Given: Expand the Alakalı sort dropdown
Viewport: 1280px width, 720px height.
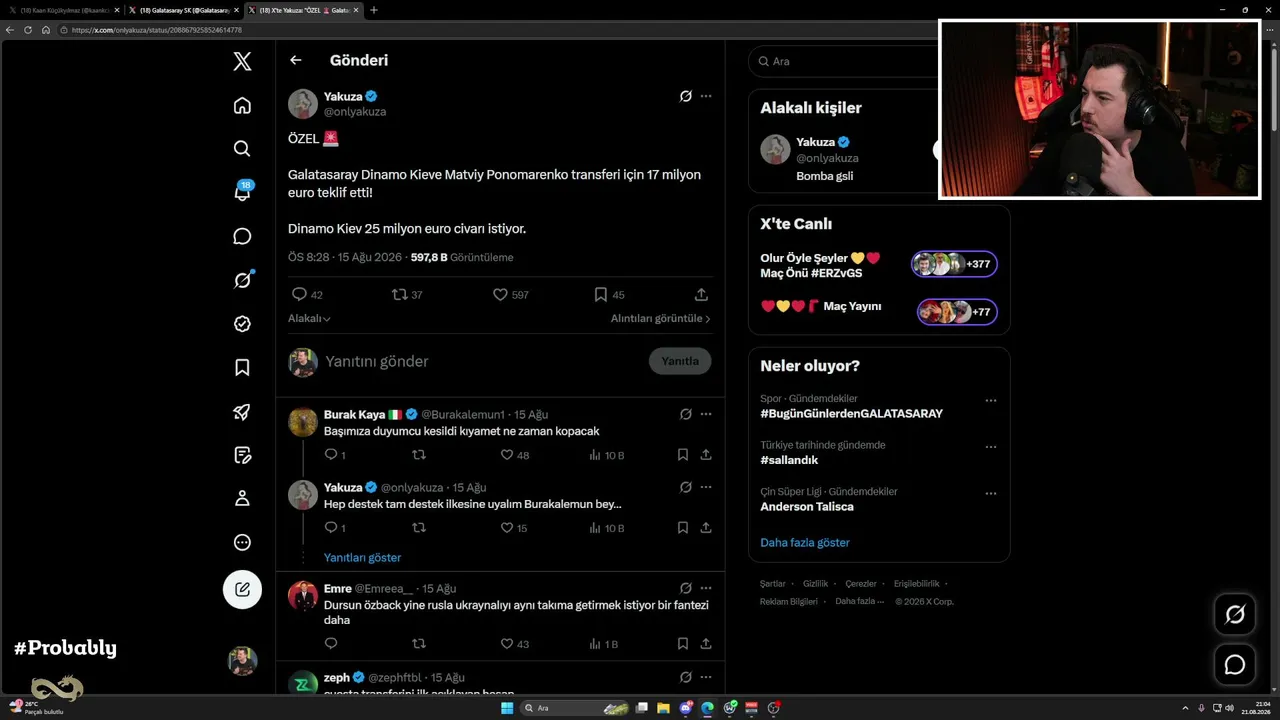Looking at the screenshot, I should (x=309, y=318).
